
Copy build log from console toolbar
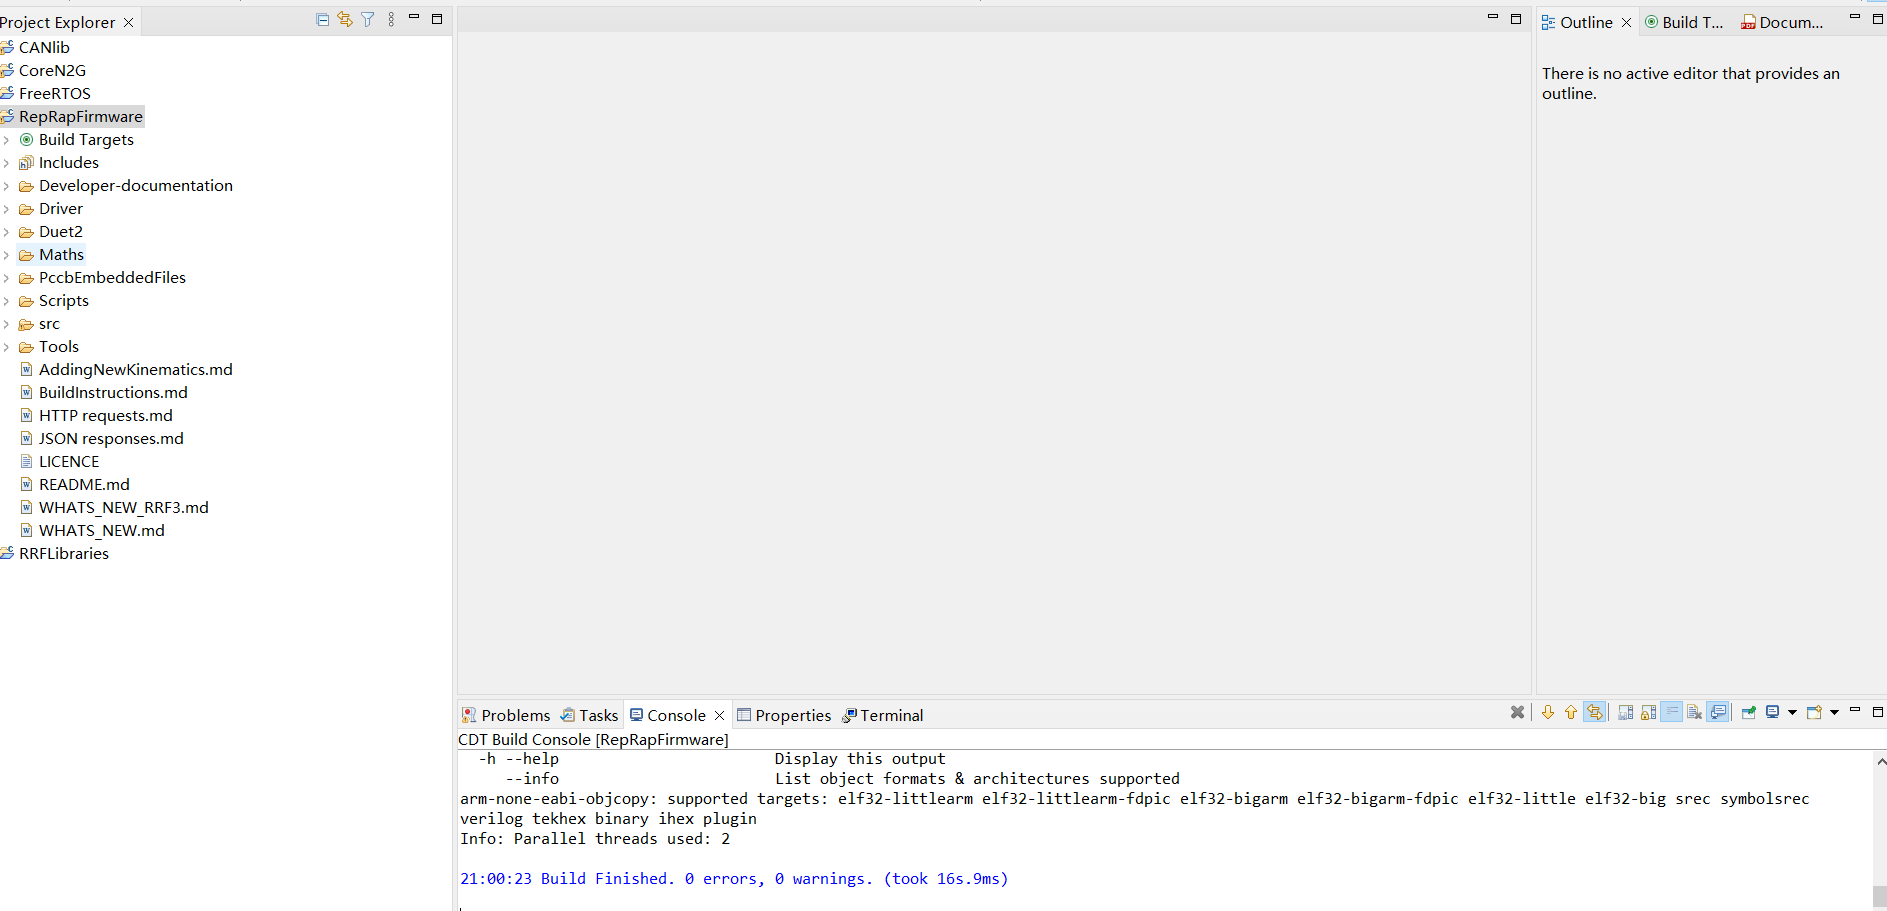pyautogui.click(x=1625, y=712)
